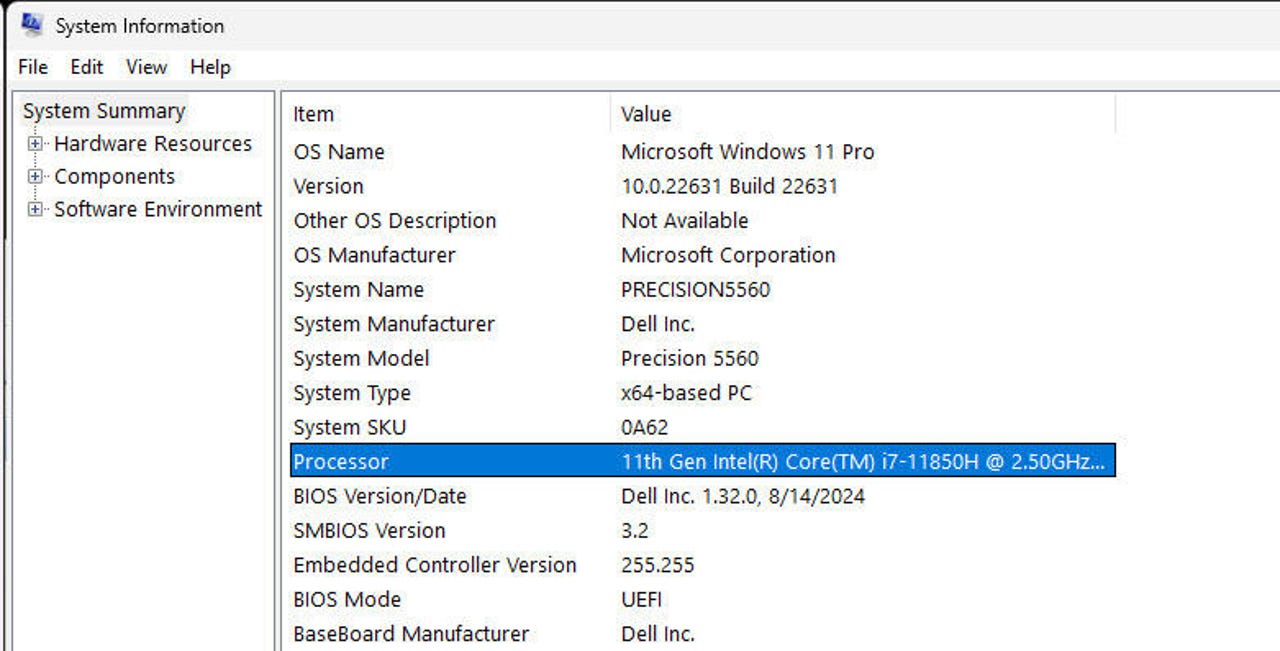Click the Item column header
The height and width of the screenshot is (651, 1280).
pyautogui.click(x=447, y=114)
